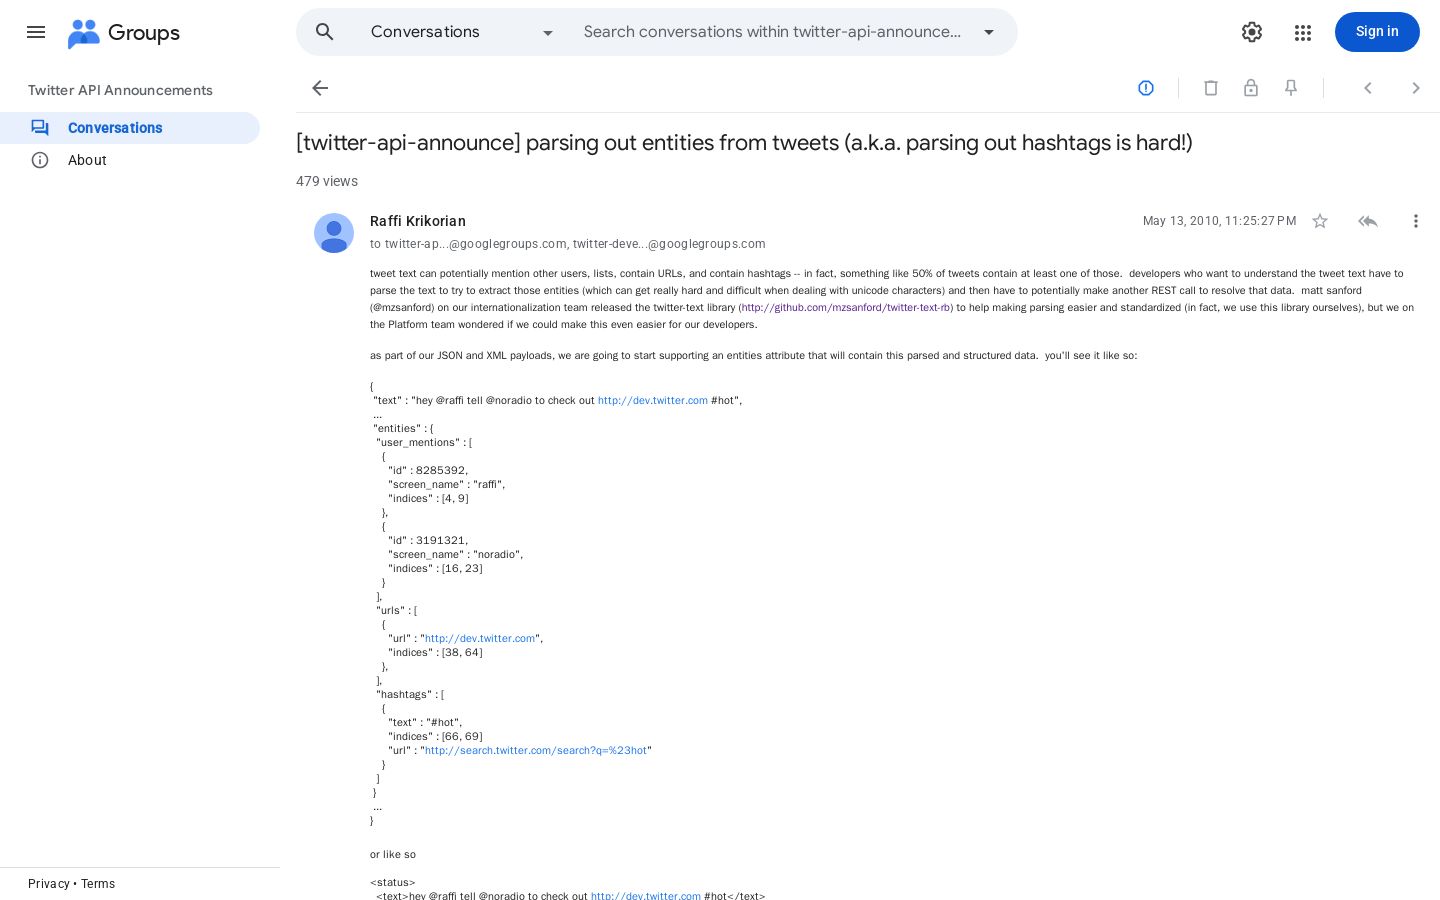Image resolution: width=1440 pixels, height=900 pixels.
Task: Go back with the arrow icon
Action: pyautogui.click(x=320, y=88)
